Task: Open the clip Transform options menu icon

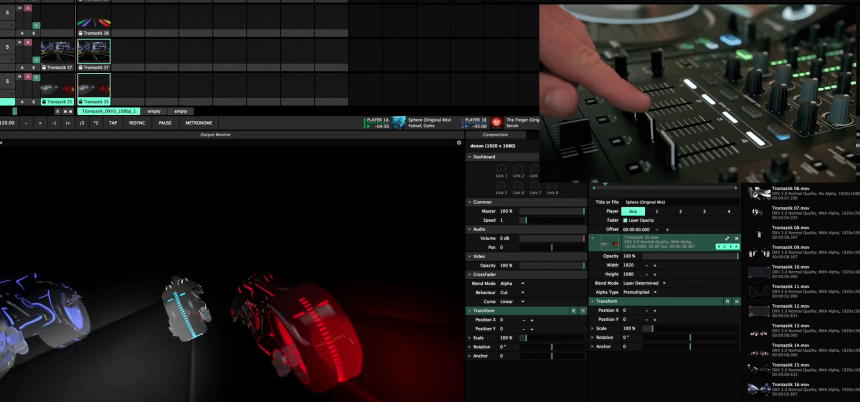Action: tap(736, 302)
